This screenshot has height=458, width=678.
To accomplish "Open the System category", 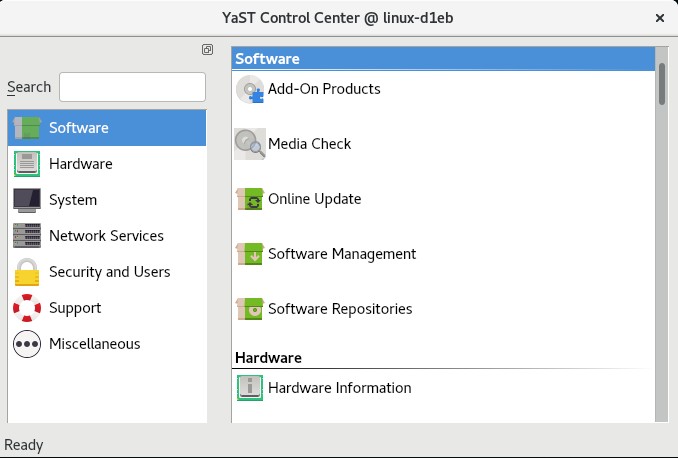I will (73, 200).
